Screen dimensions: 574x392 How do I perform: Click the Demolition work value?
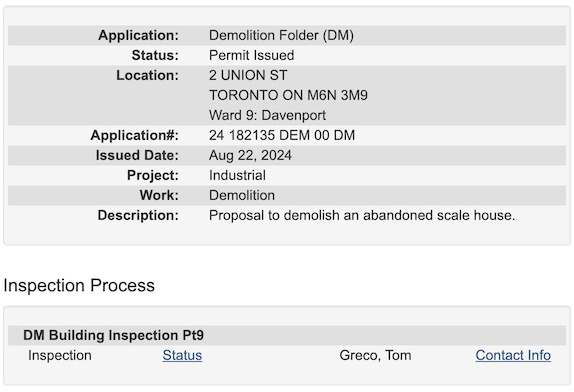242,195
